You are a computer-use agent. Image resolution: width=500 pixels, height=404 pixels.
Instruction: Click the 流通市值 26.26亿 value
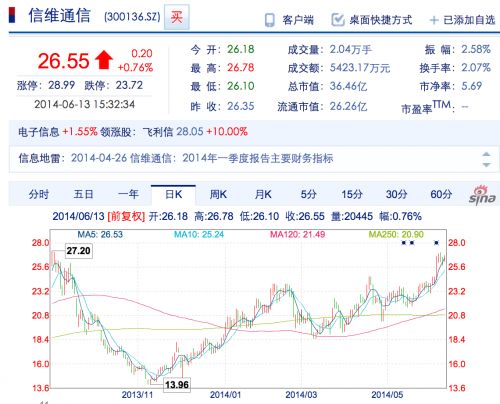click(348, 107)
